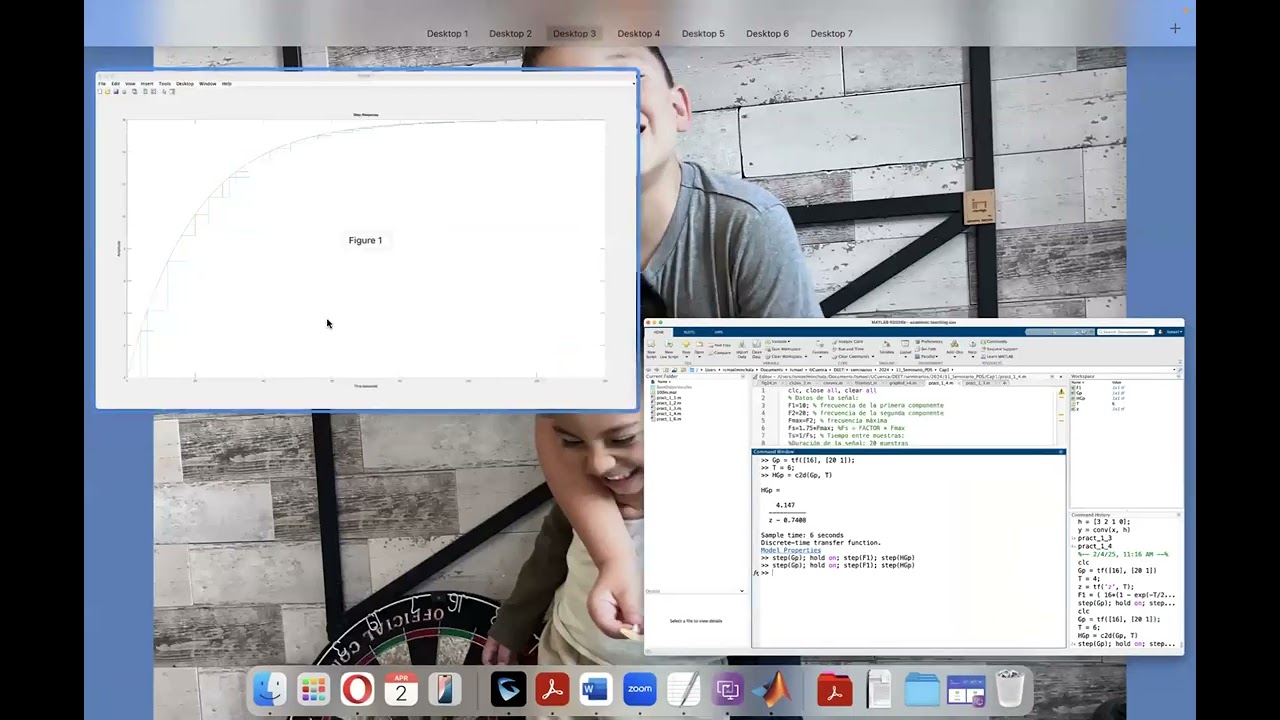This screenshot has width=1280, height=720.
Task: Click Layout icon in MATLAB ribbon
Action: pos(905,349)
